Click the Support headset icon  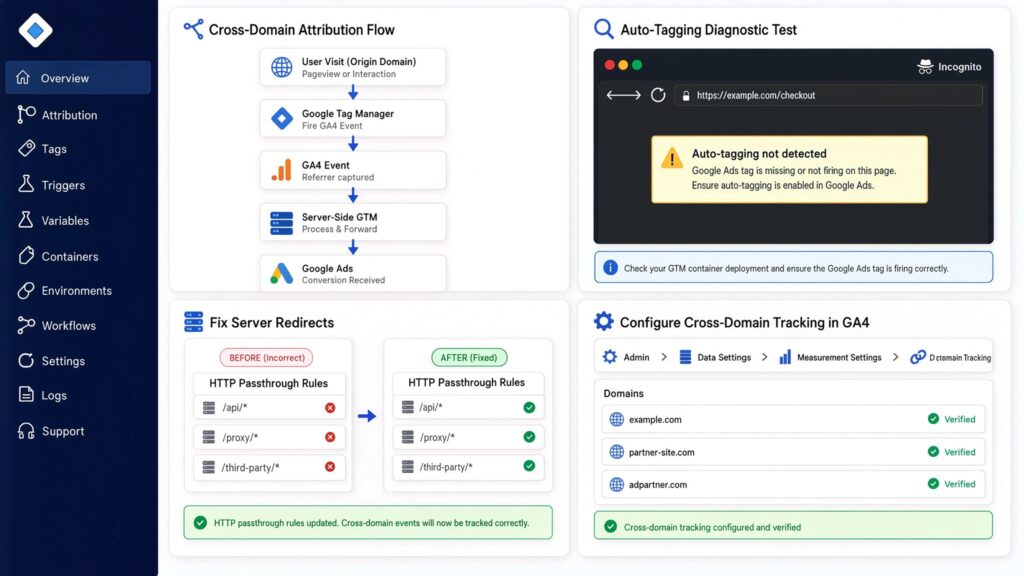click(x=26, y=430)
